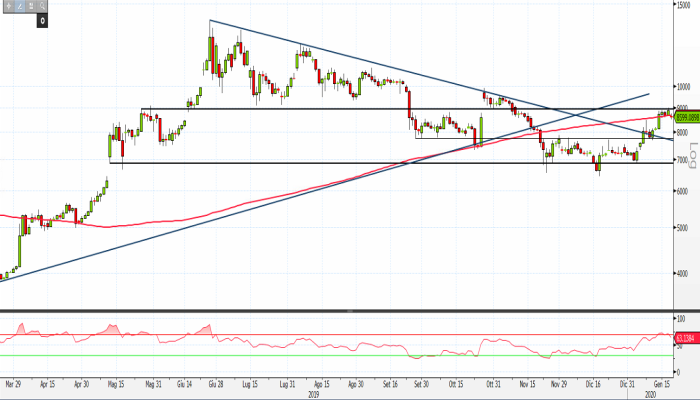Image resolution: width=700 pixels, height=400 pixels.
Task: Click the Dic 16 date label
Action: [593, 384]
